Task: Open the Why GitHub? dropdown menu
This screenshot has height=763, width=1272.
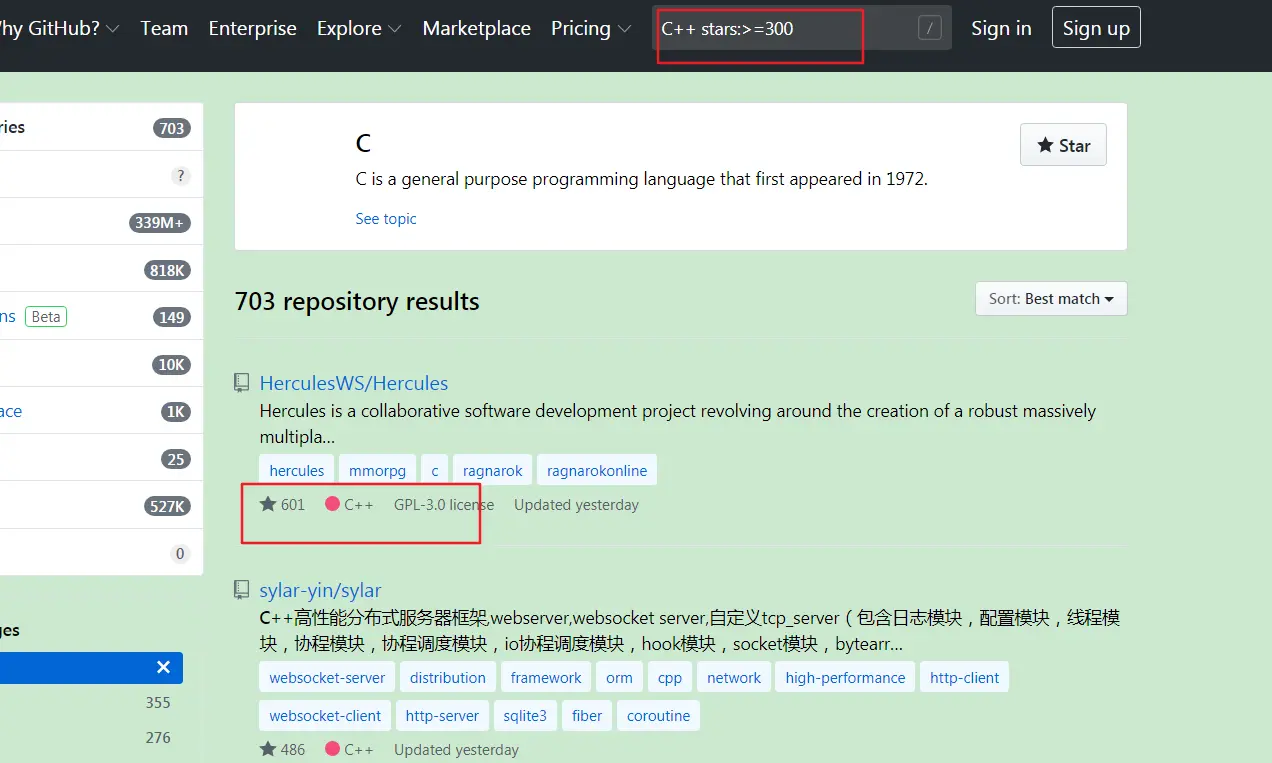Action: (x=59, y=28)
